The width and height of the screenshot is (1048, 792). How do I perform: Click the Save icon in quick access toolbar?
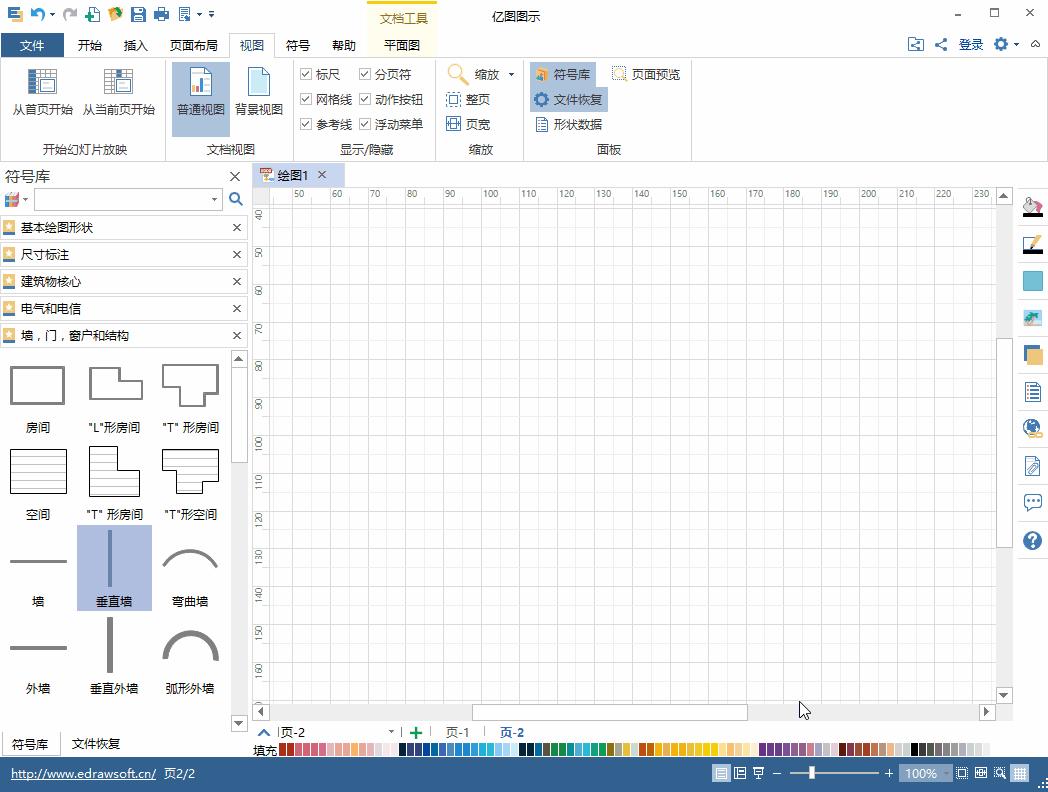tap(138, 13)
